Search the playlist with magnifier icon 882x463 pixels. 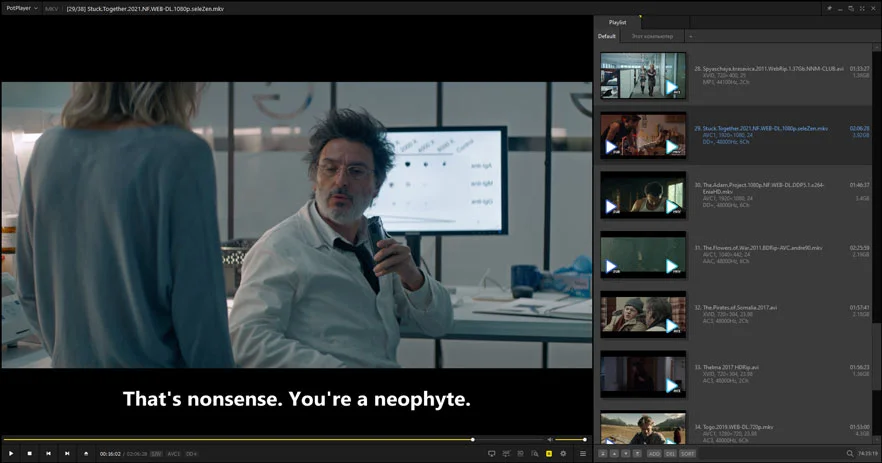pos(849,453)
